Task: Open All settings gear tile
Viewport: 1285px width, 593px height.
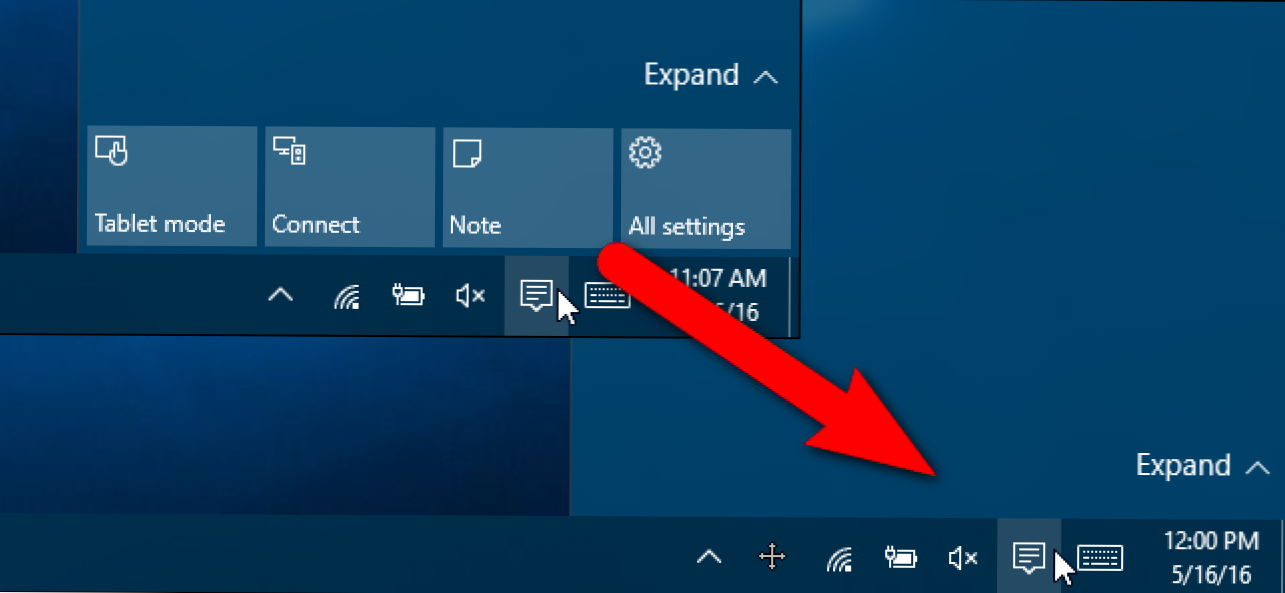Action: pos(705,187)
